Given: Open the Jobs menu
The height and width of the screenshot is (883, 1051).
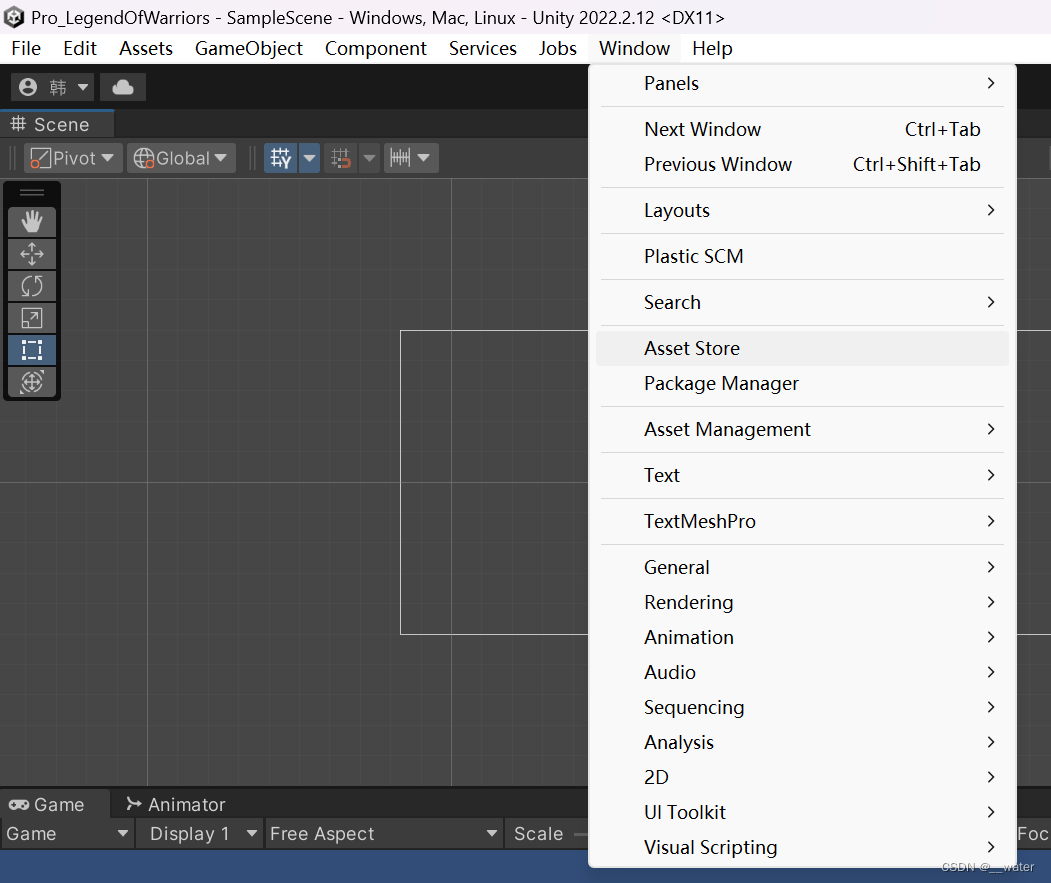Looking at the screenshot, I should [x=558, y=48].
